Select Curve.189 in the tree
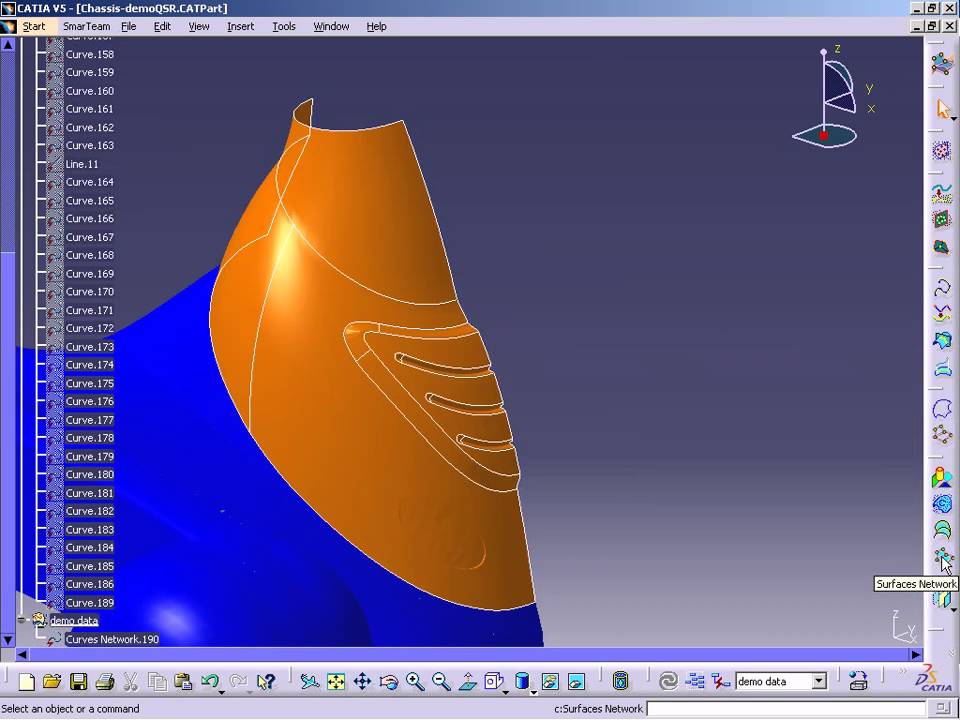960x720 pixels. (x=90, y=602)
